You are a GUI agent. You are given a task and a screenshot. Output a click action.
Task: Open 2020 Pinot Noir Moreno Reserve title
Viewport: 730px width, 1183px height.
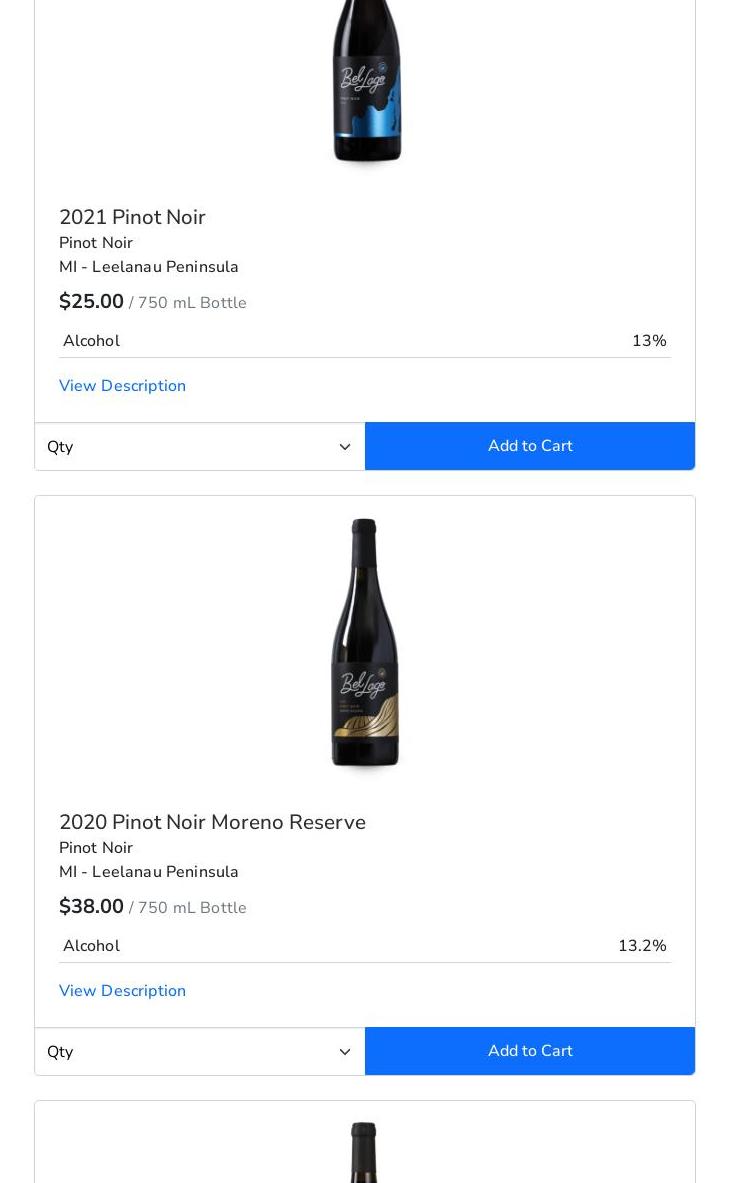[212, 822]
